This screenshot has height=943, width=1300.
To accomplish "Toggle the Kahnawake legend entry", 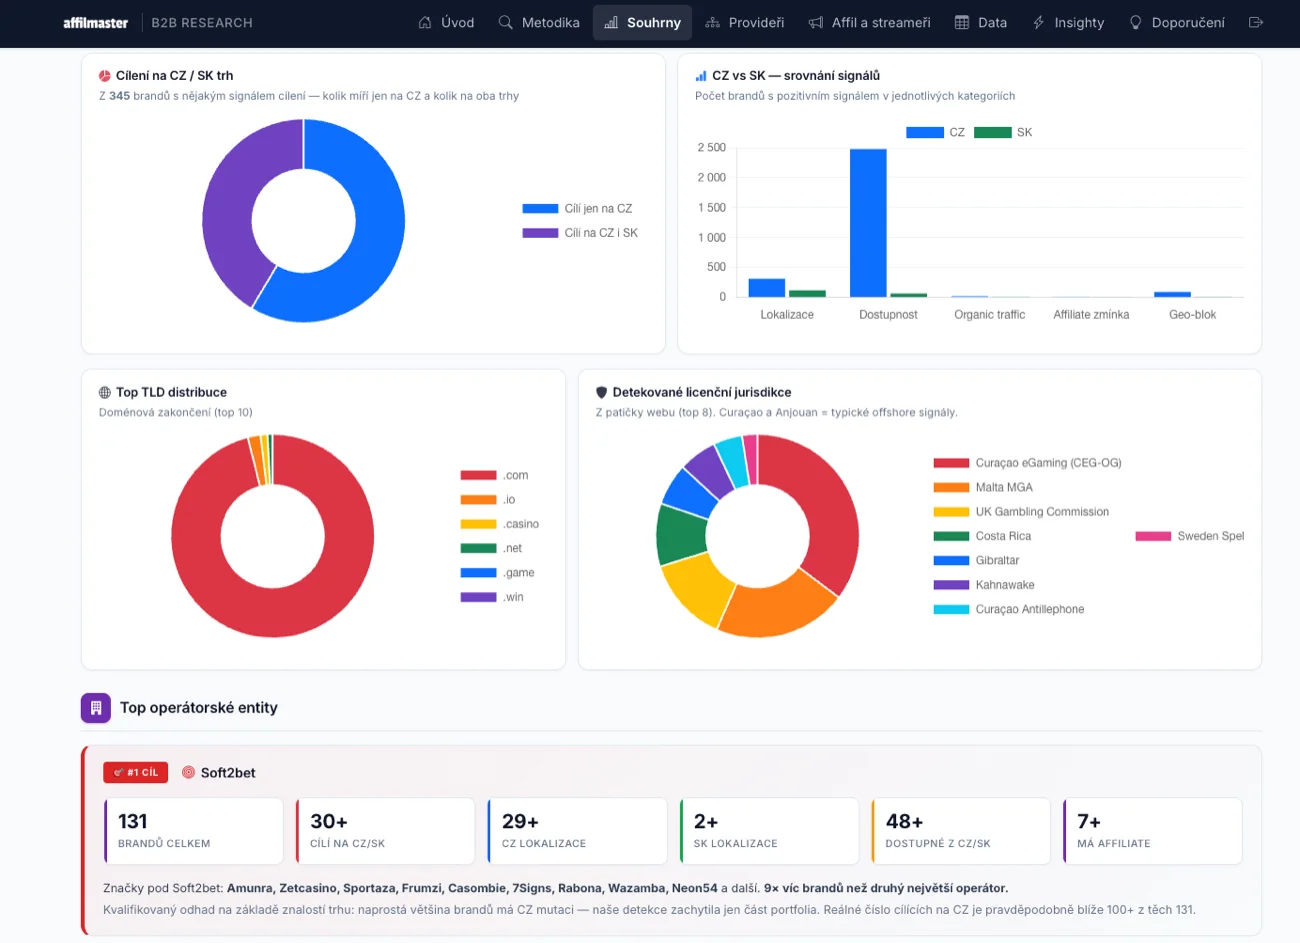I will (984, 585).
